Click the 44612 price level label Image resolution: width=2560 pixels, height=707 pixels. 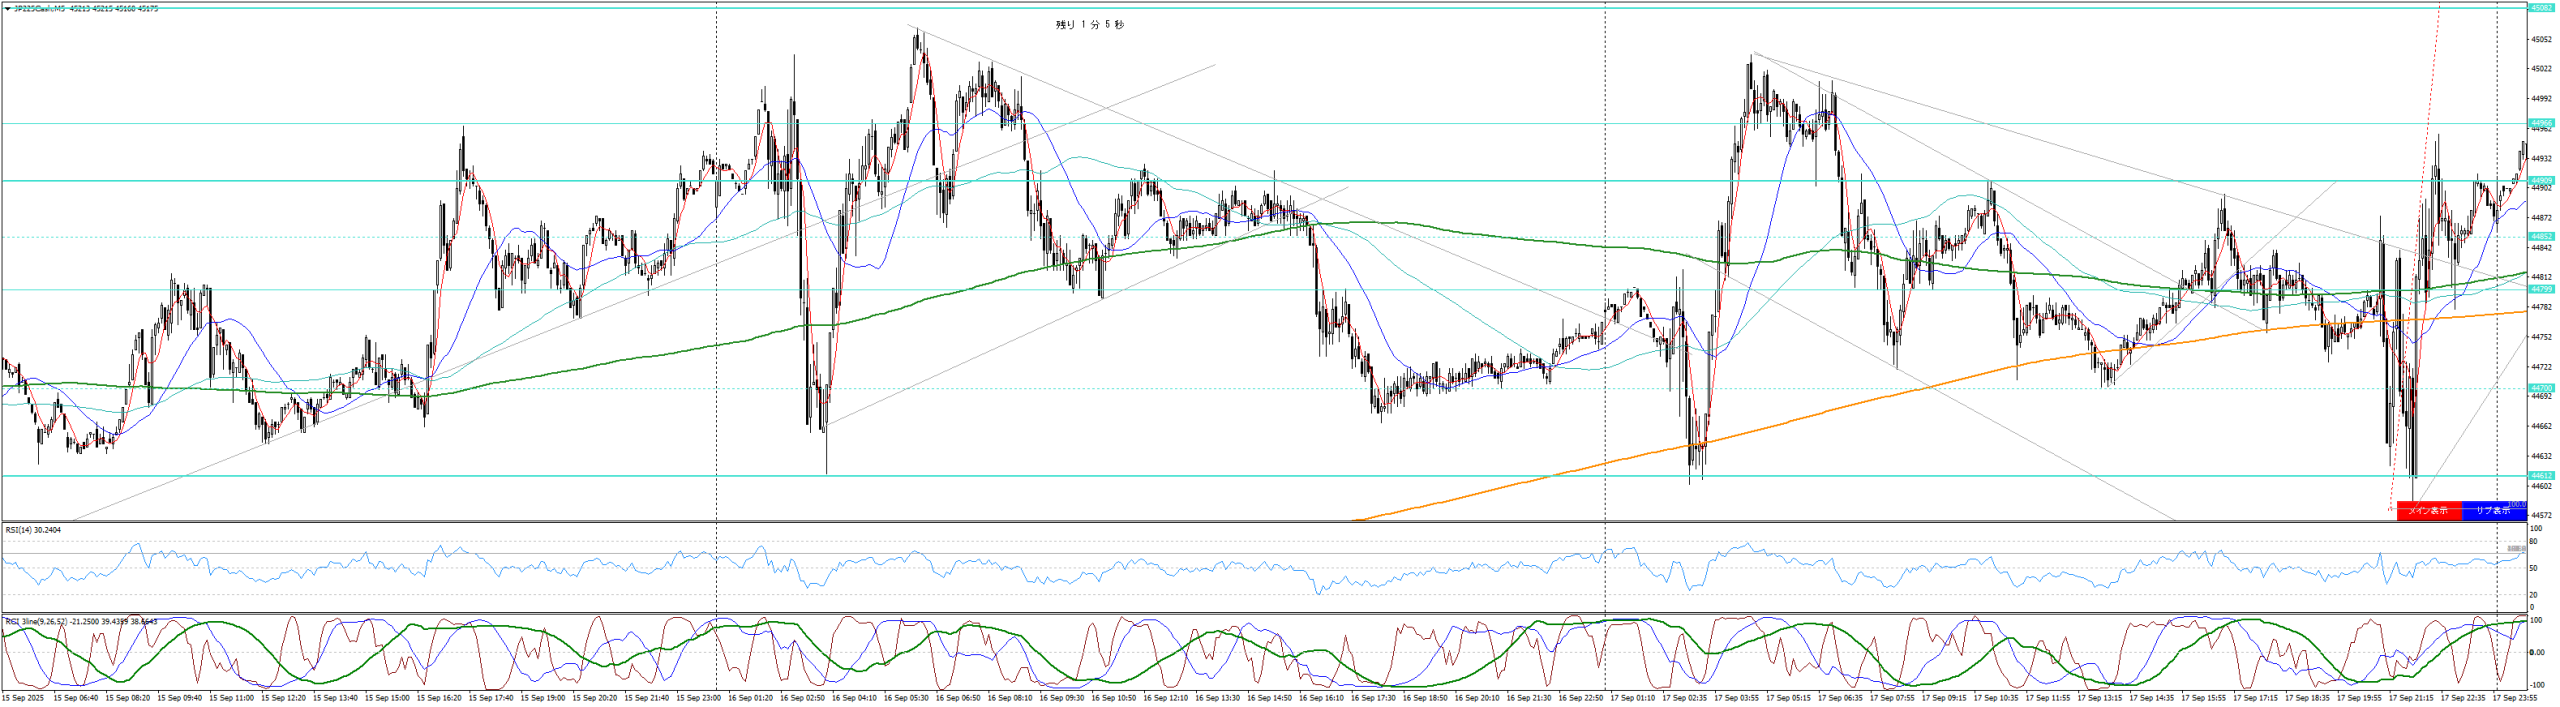pyautogui.click(x=2541, y=476)
